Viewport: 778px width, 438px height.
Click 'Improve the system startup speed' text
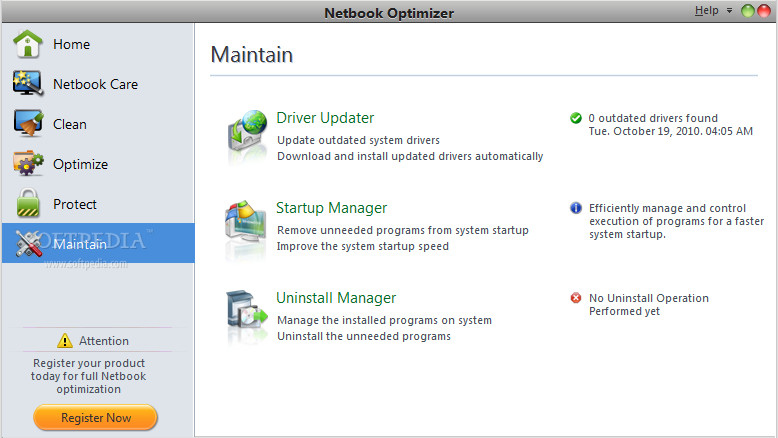coord(363,246)
